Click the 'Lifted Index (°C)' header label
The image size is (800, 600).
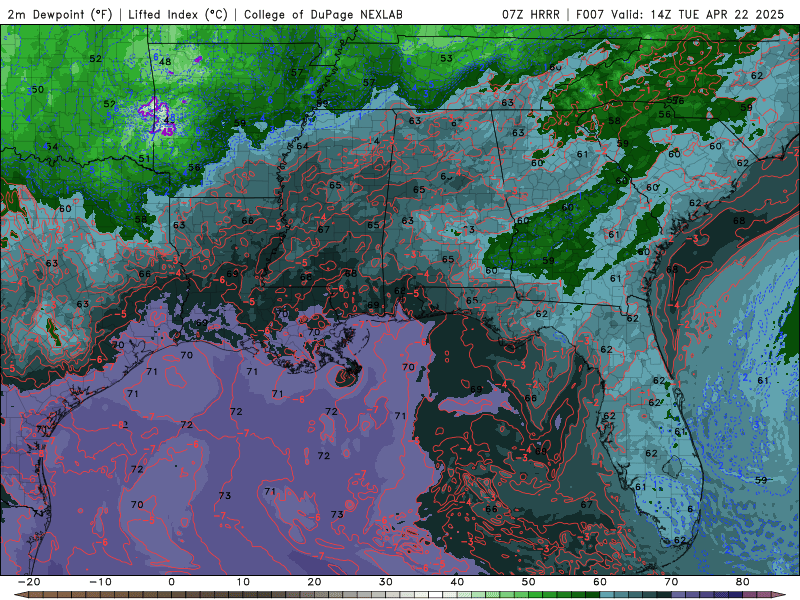tap(178, 14)
